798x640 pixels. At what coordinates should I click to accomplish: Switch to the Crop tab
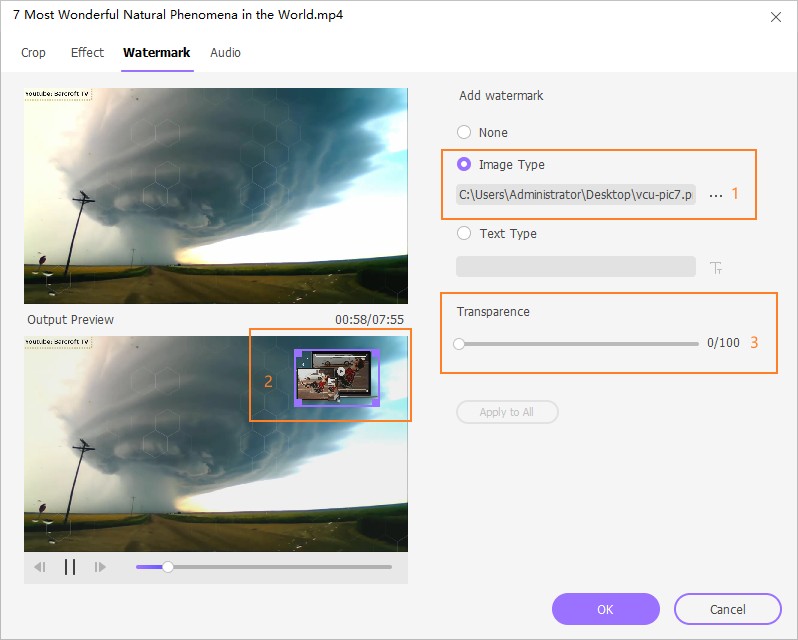tap(33, 52)
